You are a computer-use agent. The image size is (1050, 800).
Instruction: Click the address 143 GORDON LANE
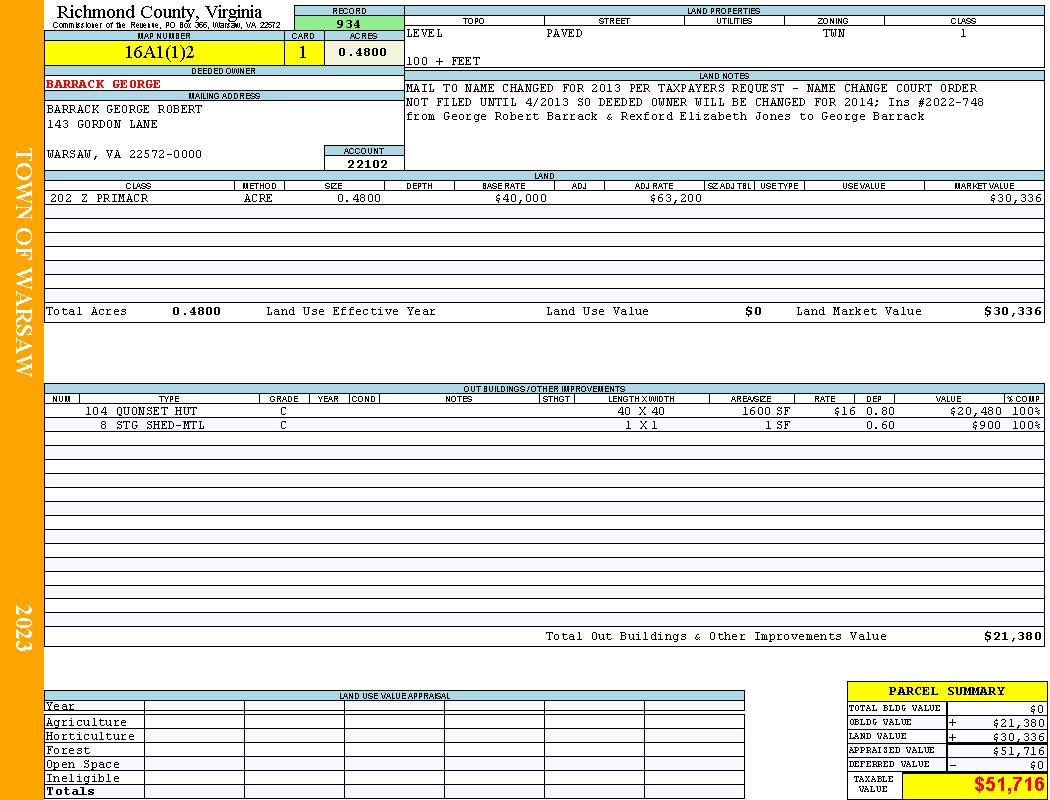coord(102,124)
